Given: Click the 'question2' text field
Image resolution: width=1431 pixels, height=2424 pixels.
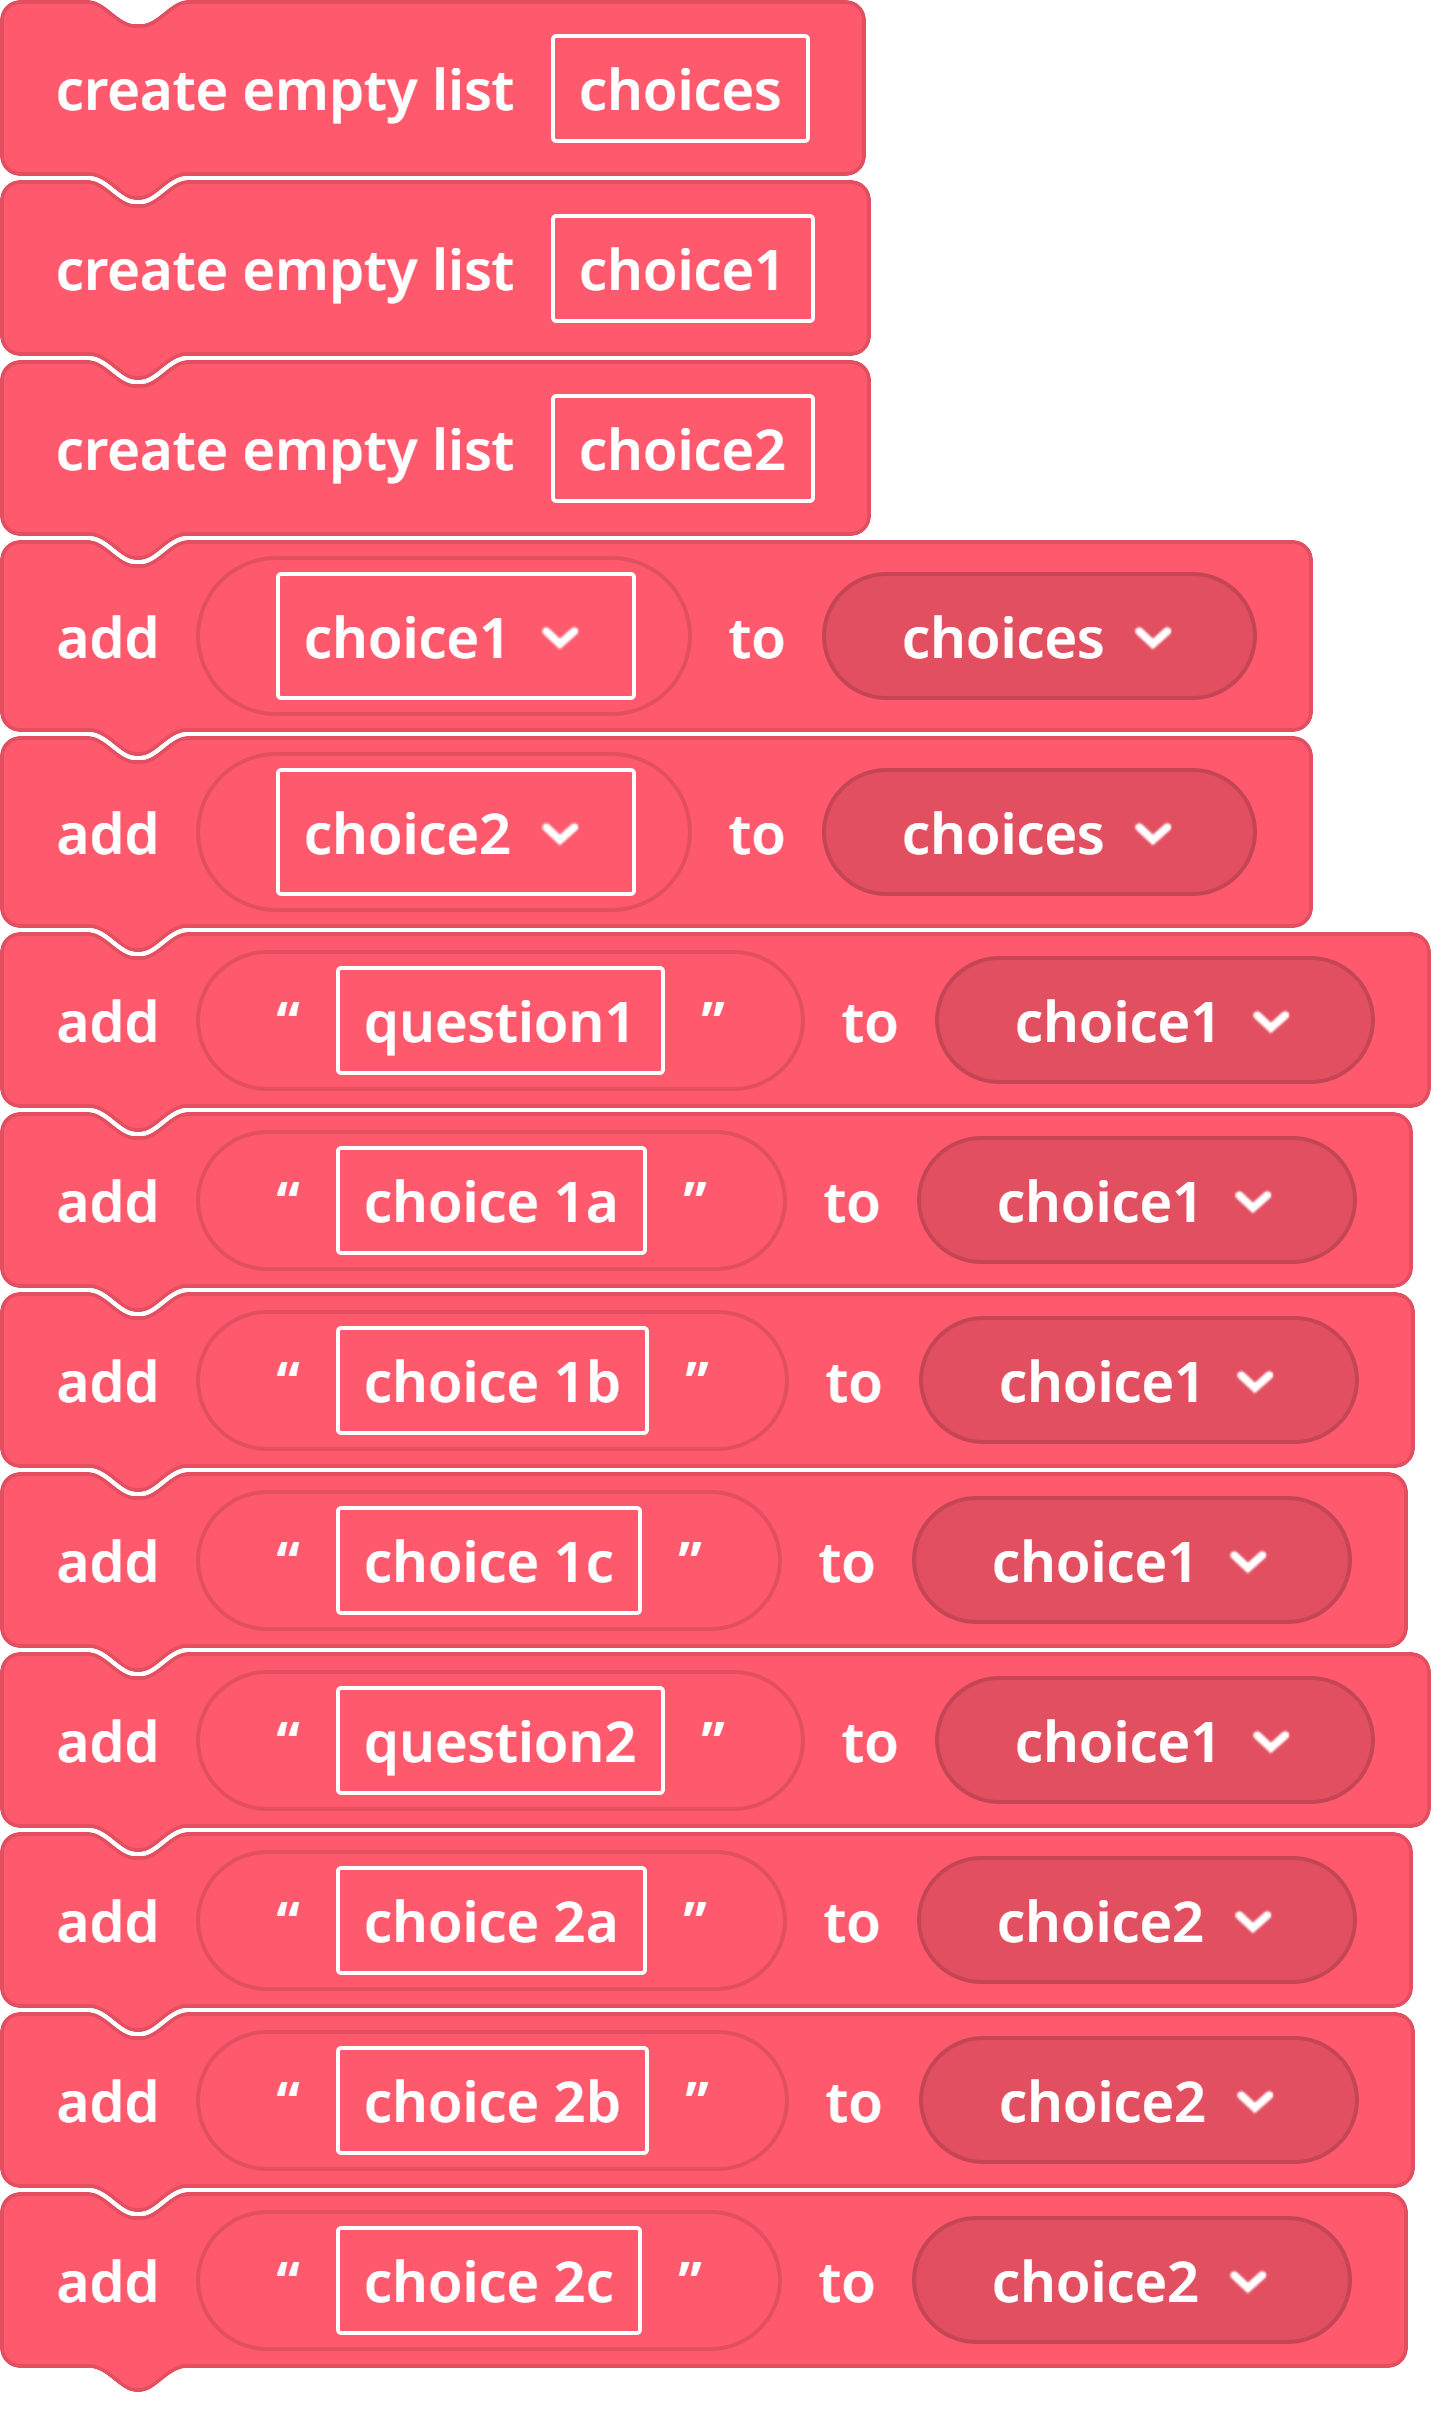Looking at the screenshot, I should (500, 1741).
